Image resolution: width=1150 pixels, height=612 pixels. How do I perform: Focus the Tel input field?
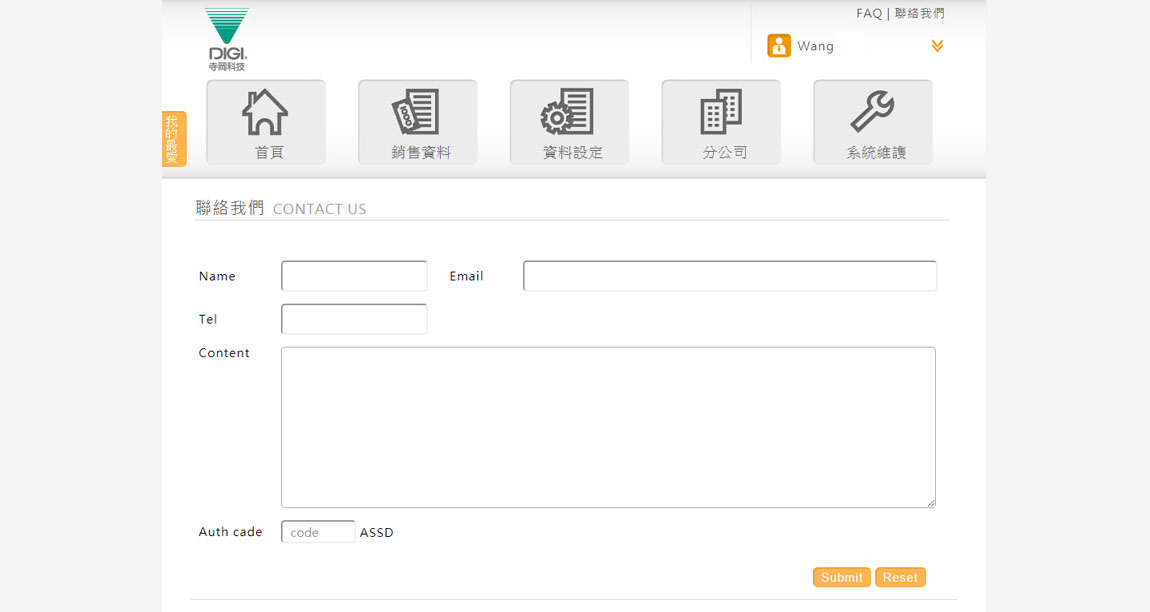click(x=354, y=319)
